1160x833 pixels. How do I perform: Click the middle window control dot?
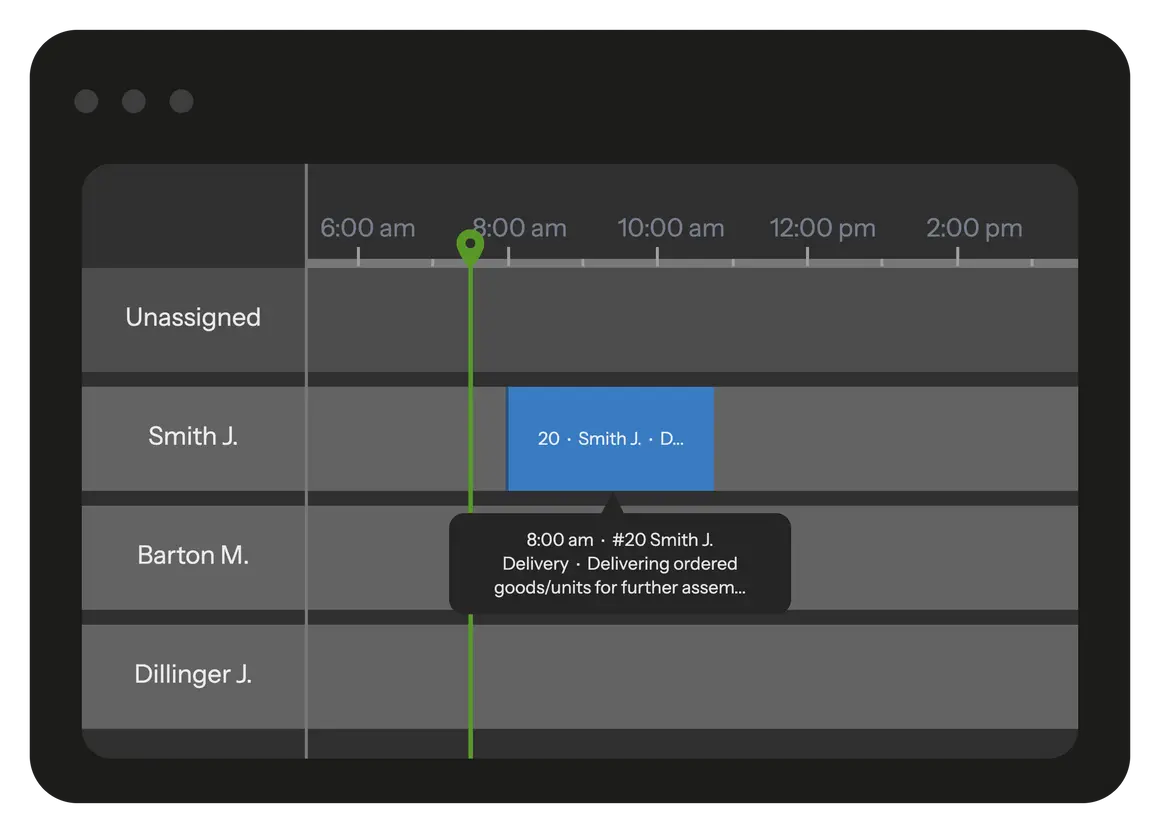(133, 101)
